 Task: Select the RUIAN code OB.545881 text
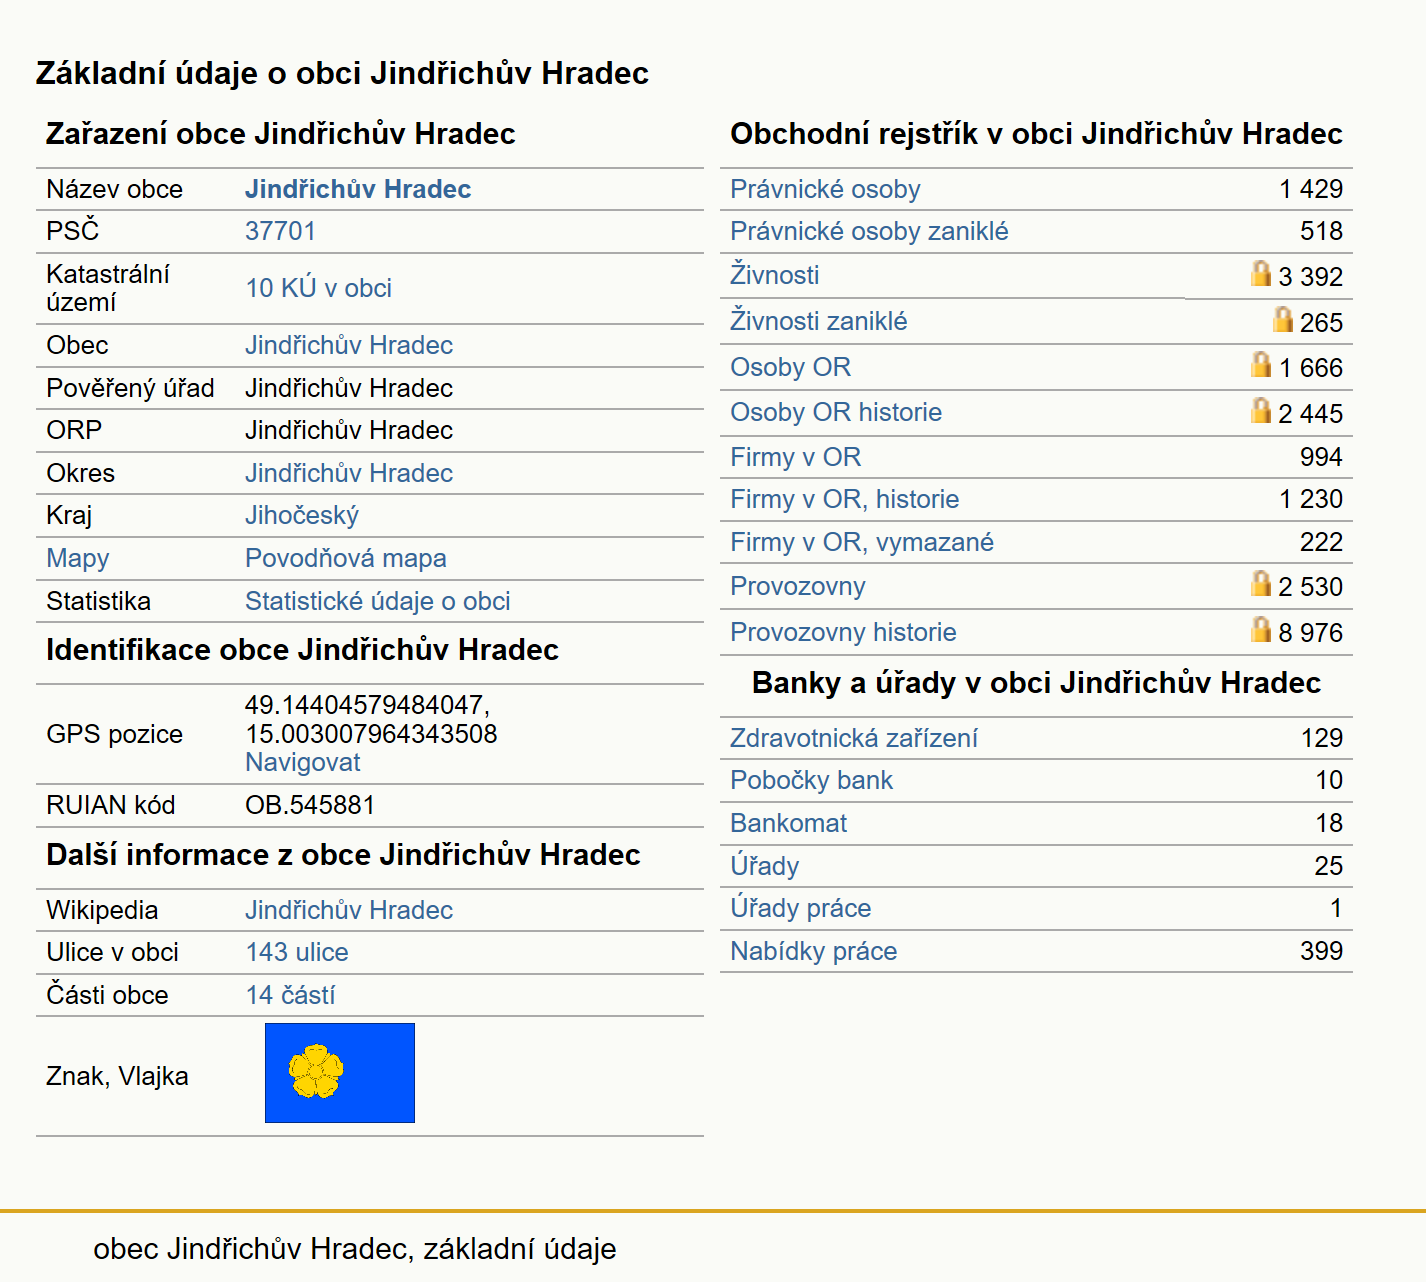coord(310,805)
